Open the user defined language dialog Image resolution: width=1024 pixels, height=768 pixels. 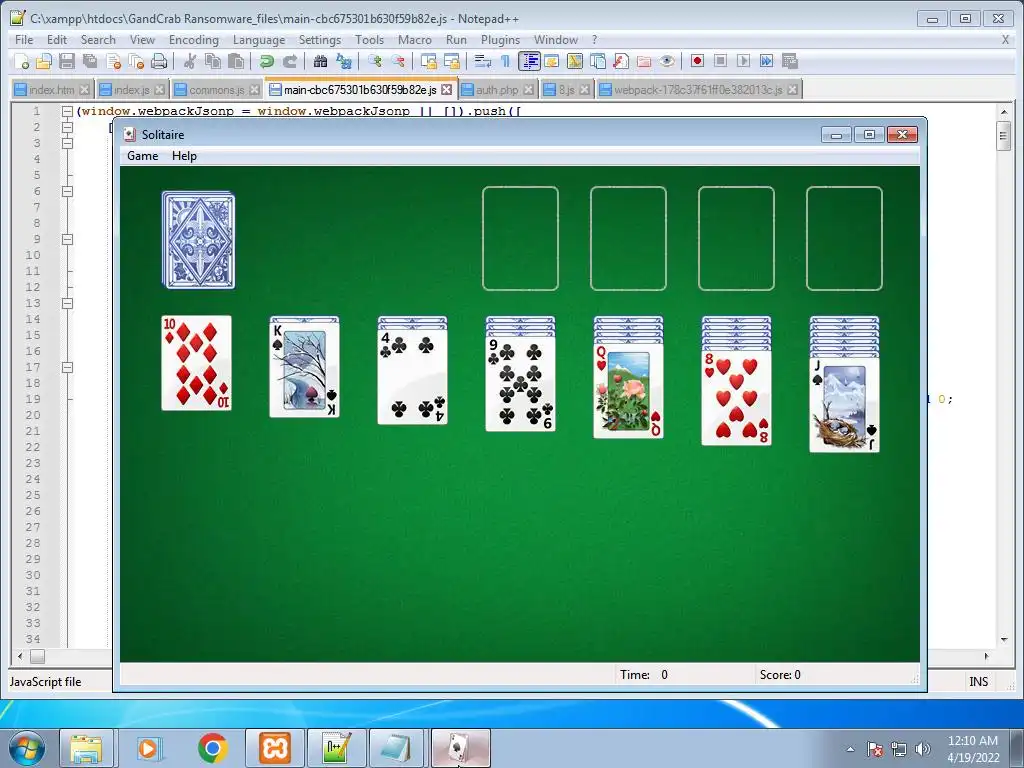click(552, 61)
